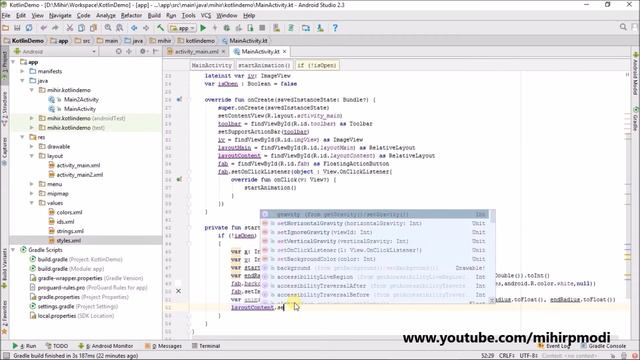640x360 pixels.
Task: Click the Save All toolbar icon
Action: [17, 28]
